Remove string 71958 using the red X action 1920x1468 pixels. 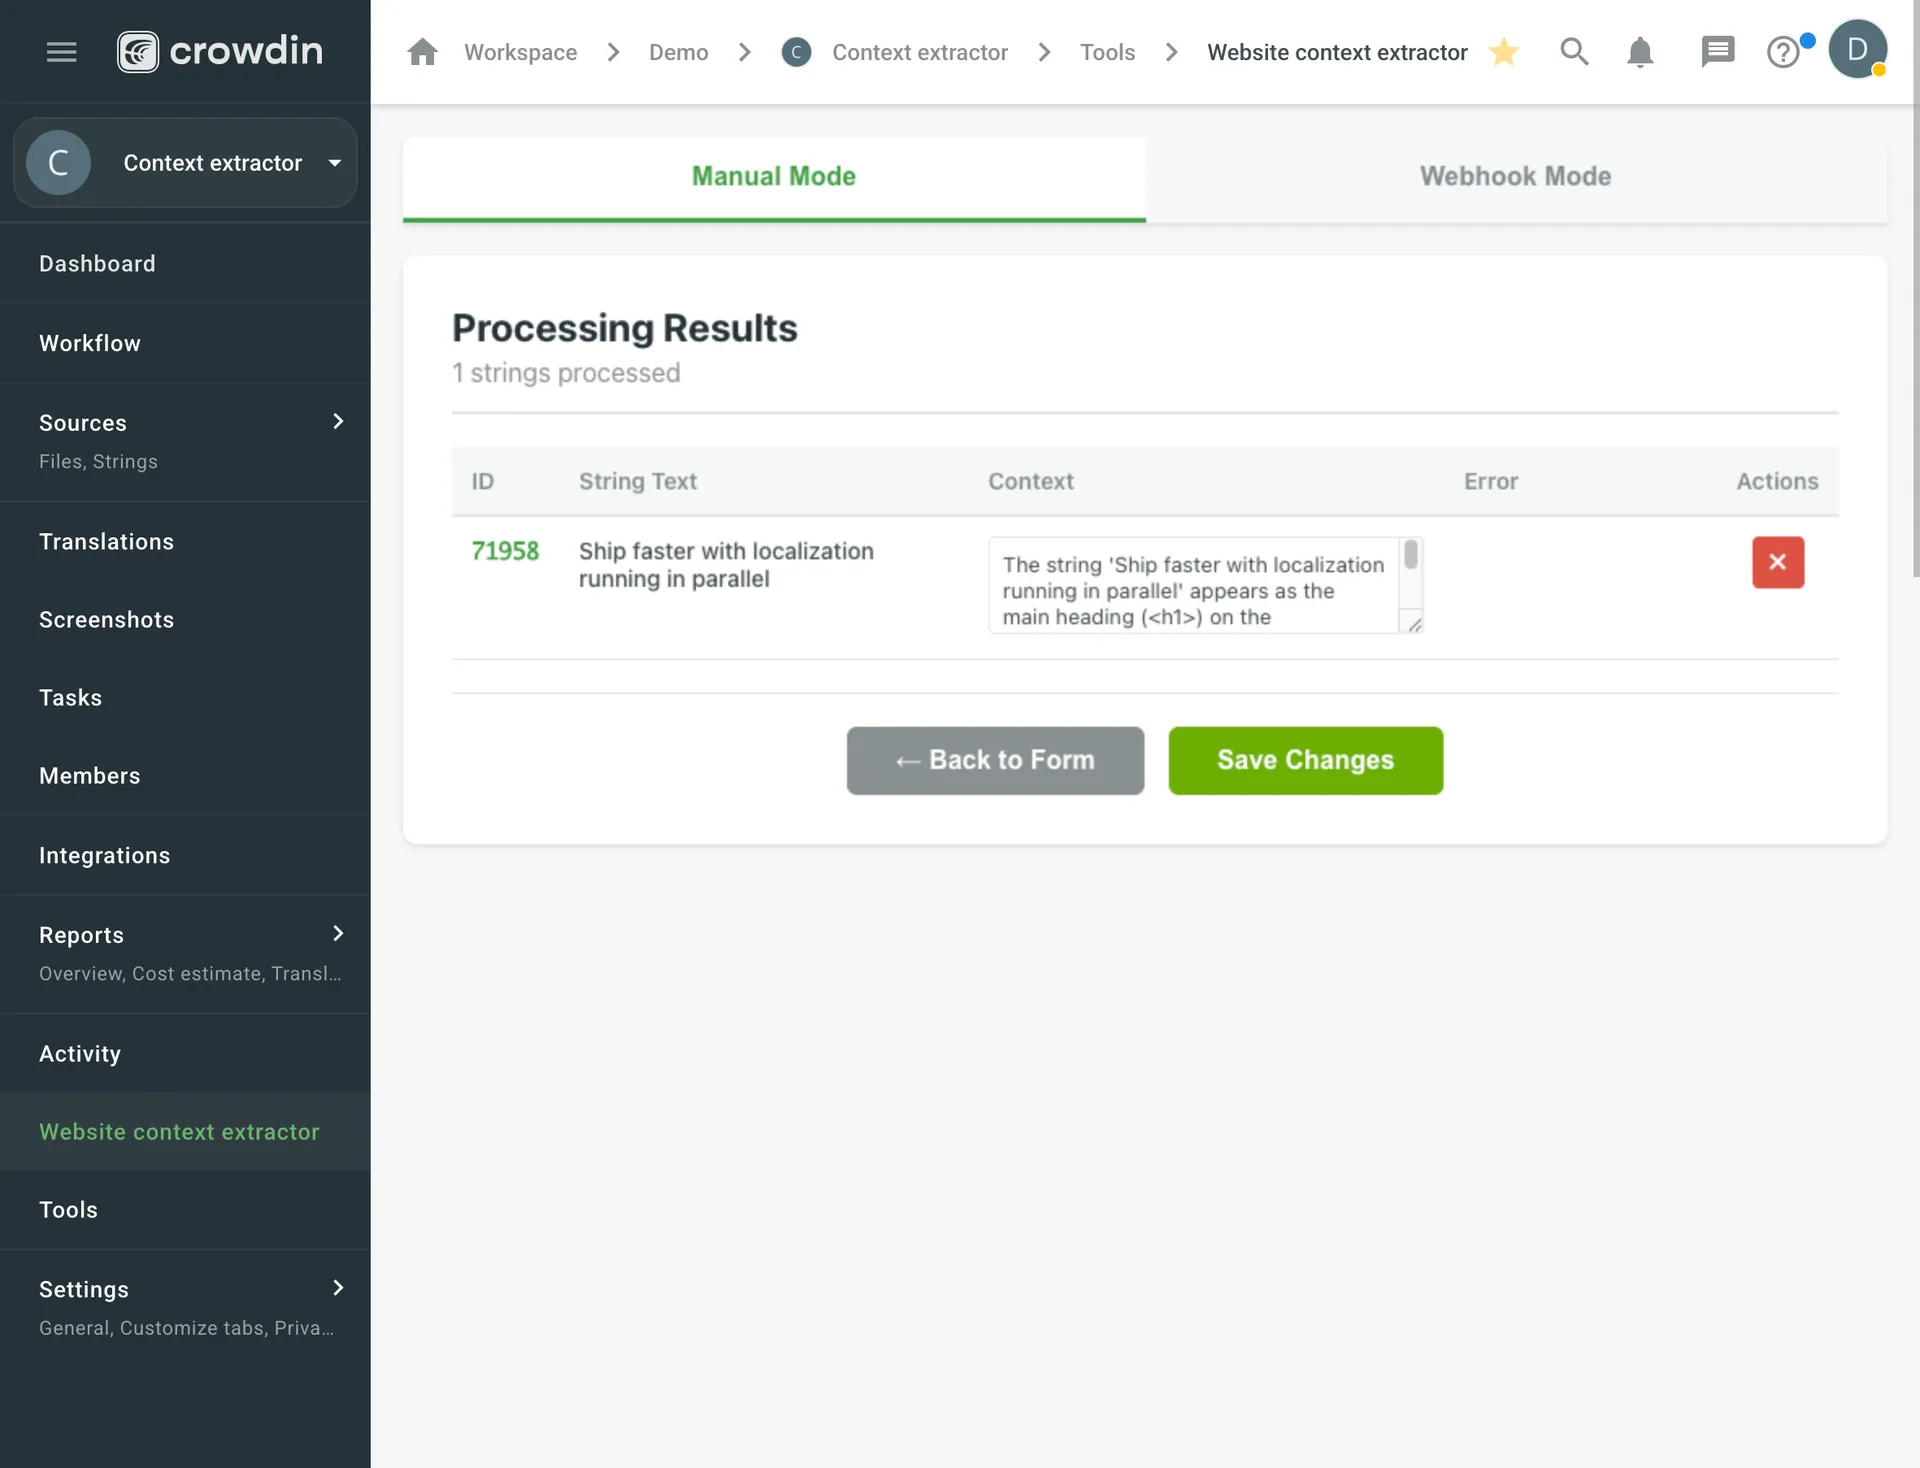[x=1777, y=562]
